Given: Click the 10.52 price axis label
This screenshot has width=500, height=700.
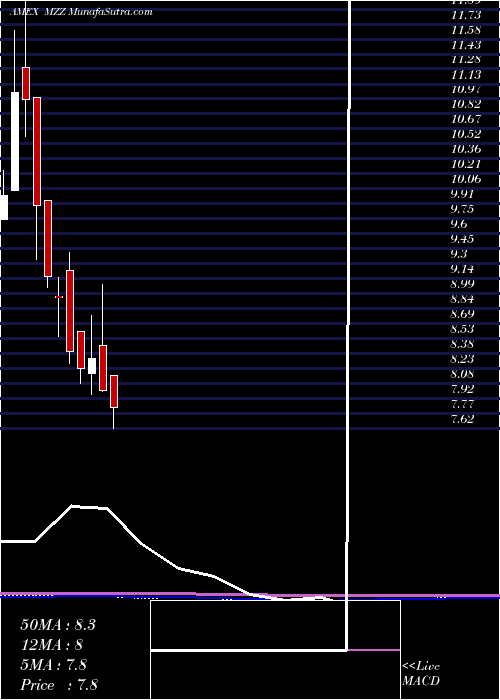Looking at the screenshot, I should [466, 134].
